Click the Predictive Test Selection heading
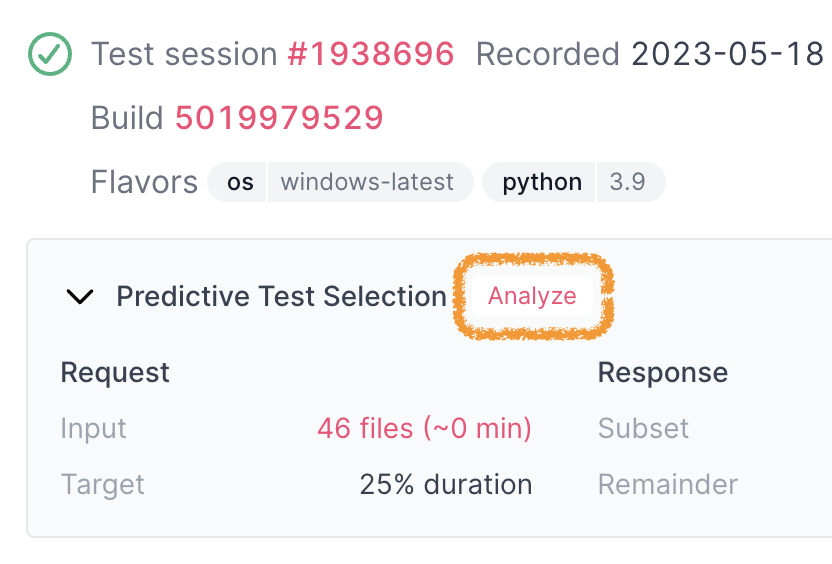Image resolution: width=832 pixels, height=564 pixels. coord(281,296)
